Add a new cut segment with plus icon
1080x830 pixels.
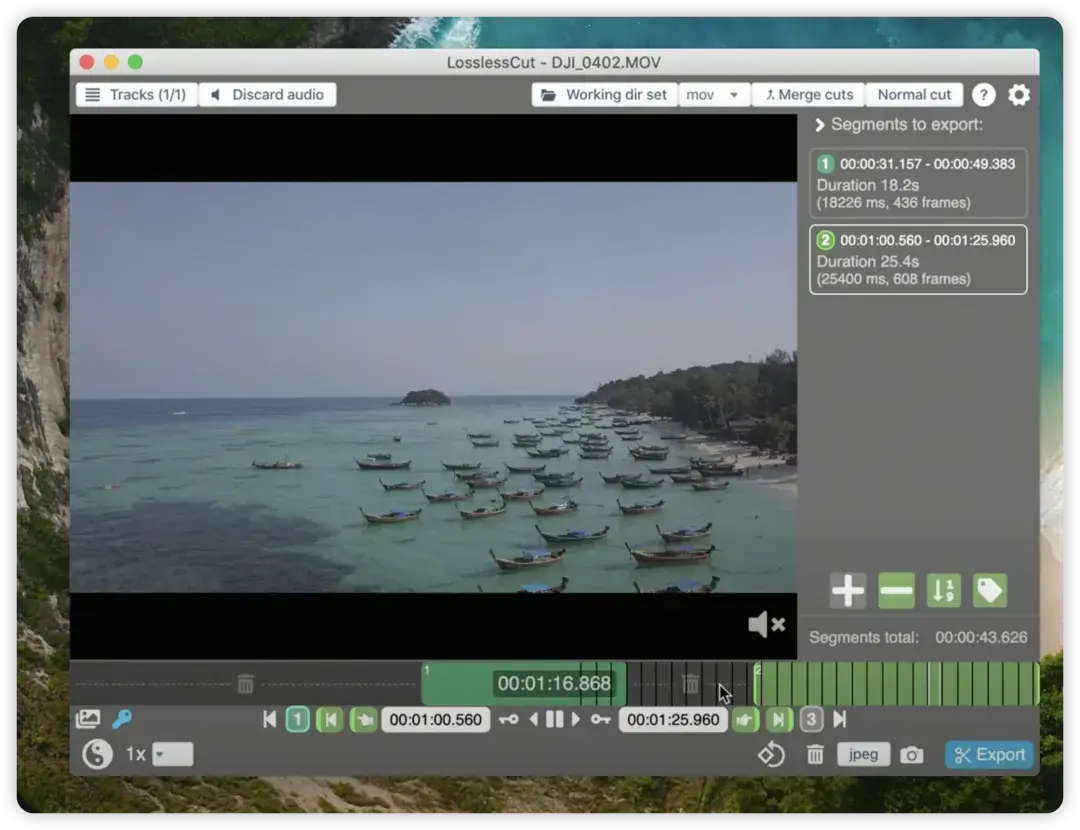pos(847,591)
